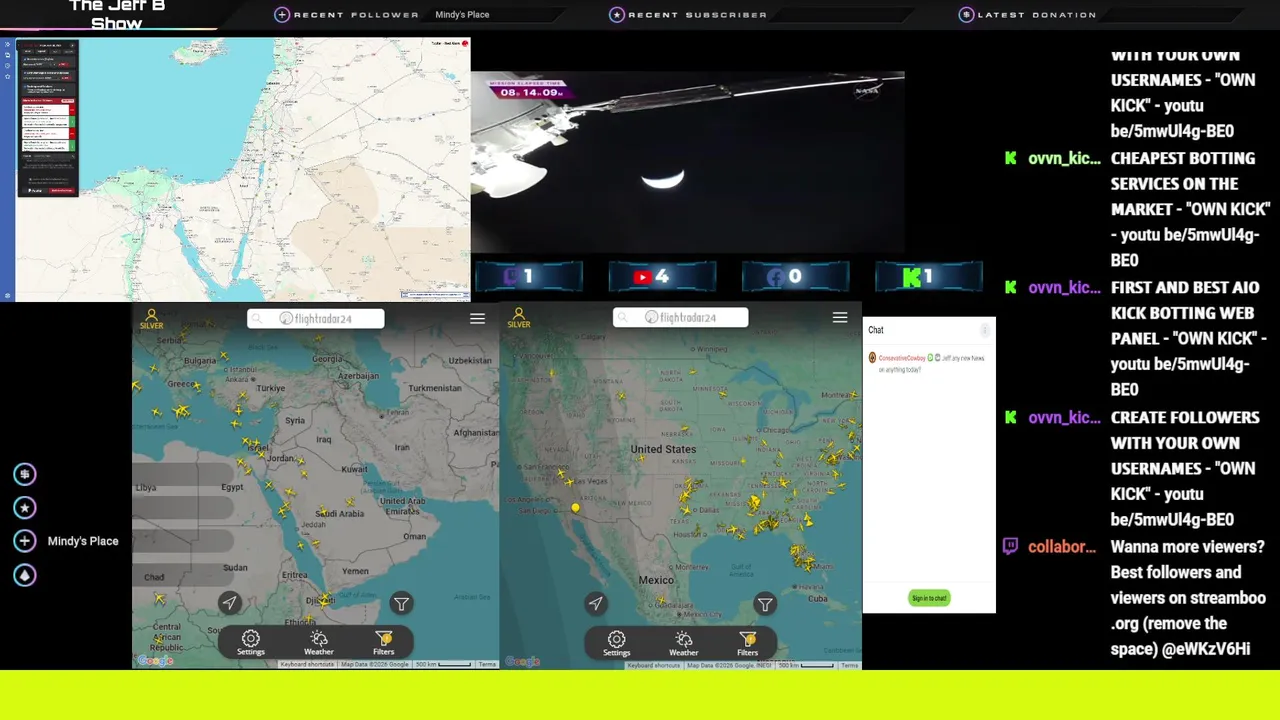Click Kick icon beside CHEAPEST BOTTING SERVICES message
Screen dimensions: 1280x720
pos(1010,158)
